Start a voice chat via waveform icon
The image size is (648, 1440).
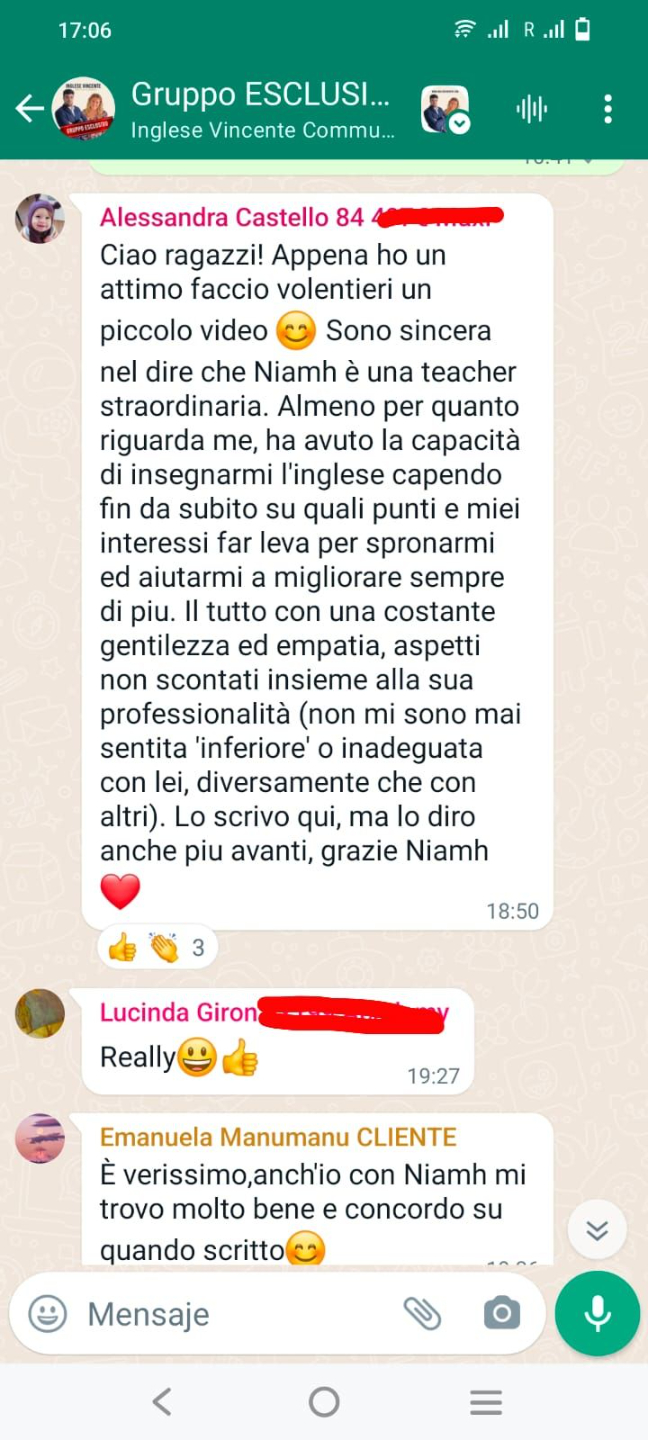pos(532,109)
